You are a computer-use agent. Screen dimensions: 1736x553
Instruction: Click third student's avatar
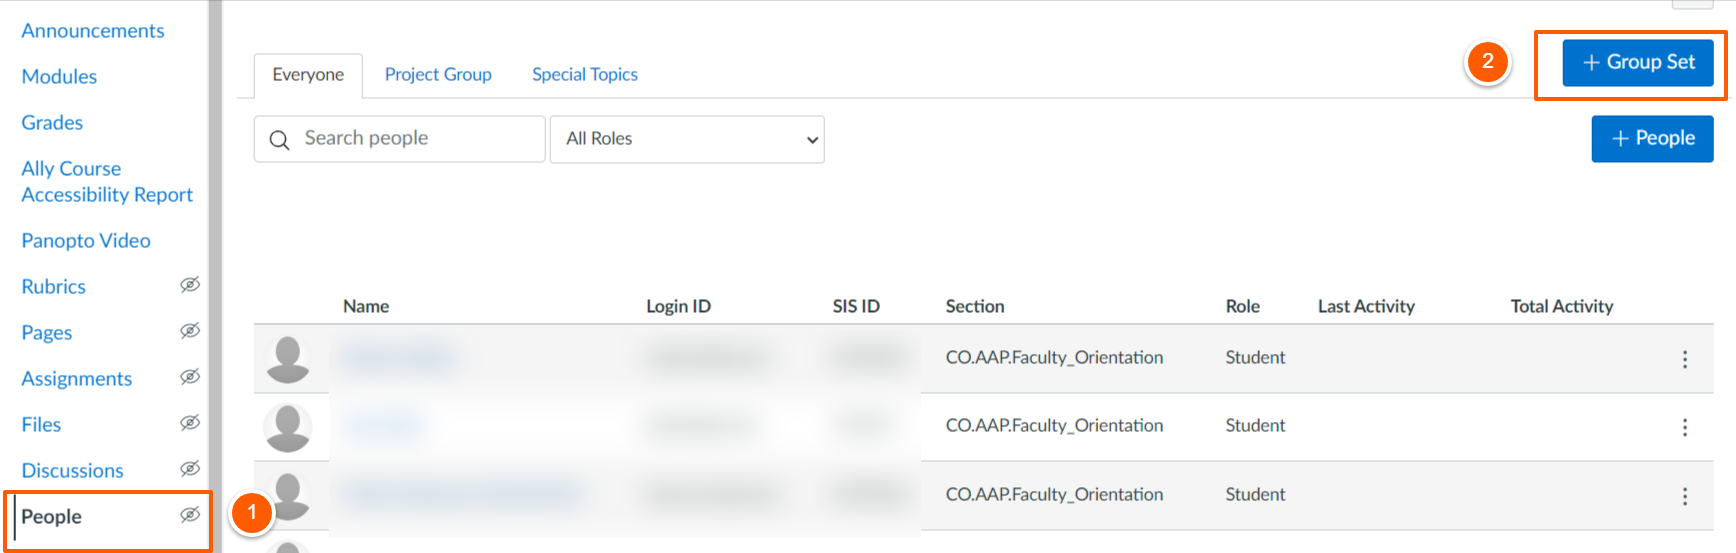pyautogui.click(x=288, y=496)
